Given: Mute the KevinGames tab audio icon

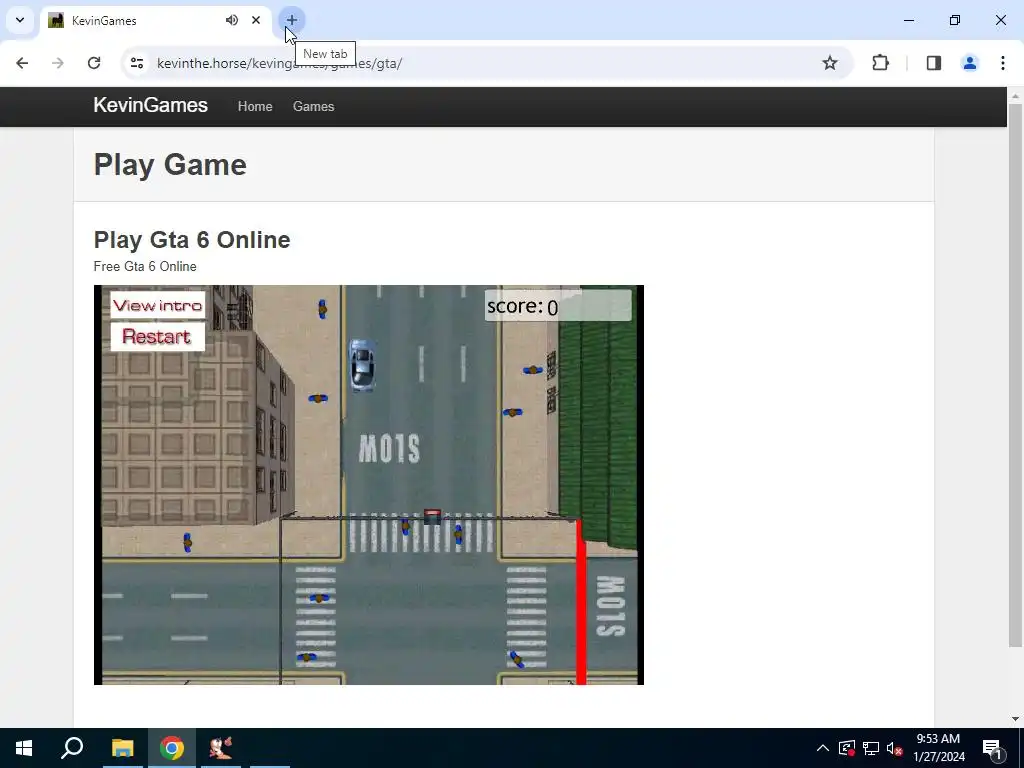Looking at the screenshot, I should point(232,20).
